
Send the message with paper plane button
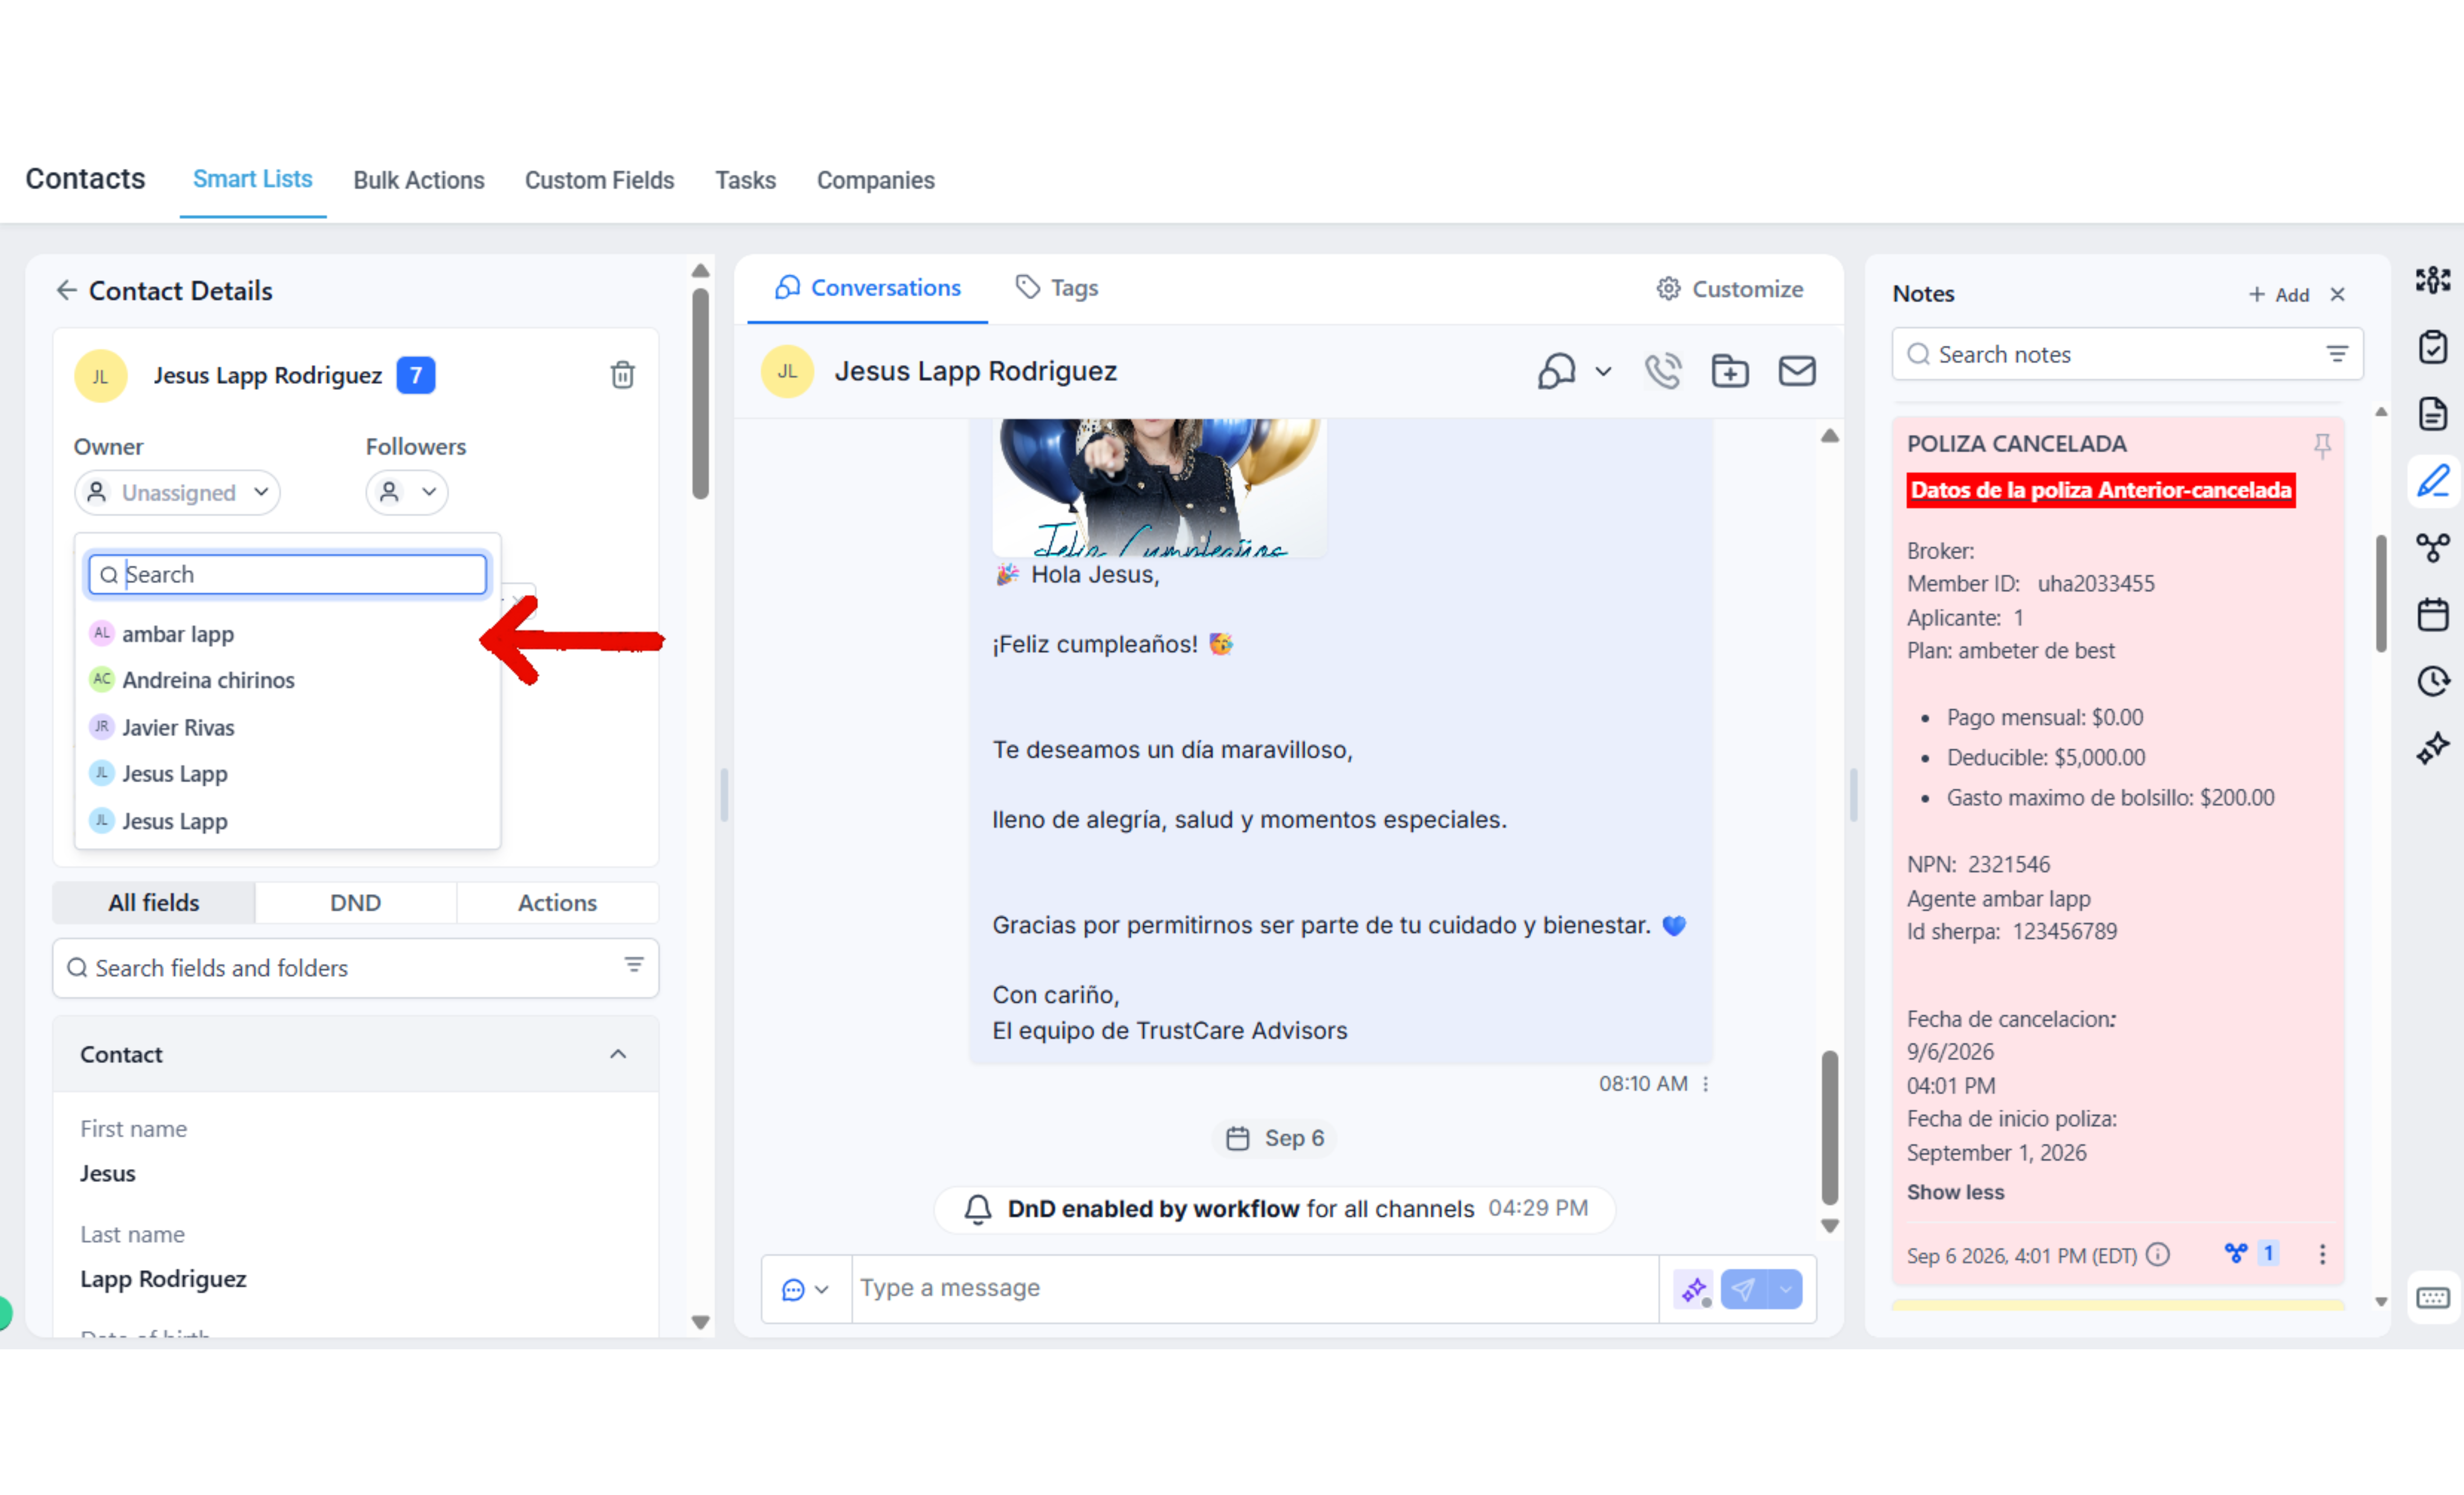1743,1289
